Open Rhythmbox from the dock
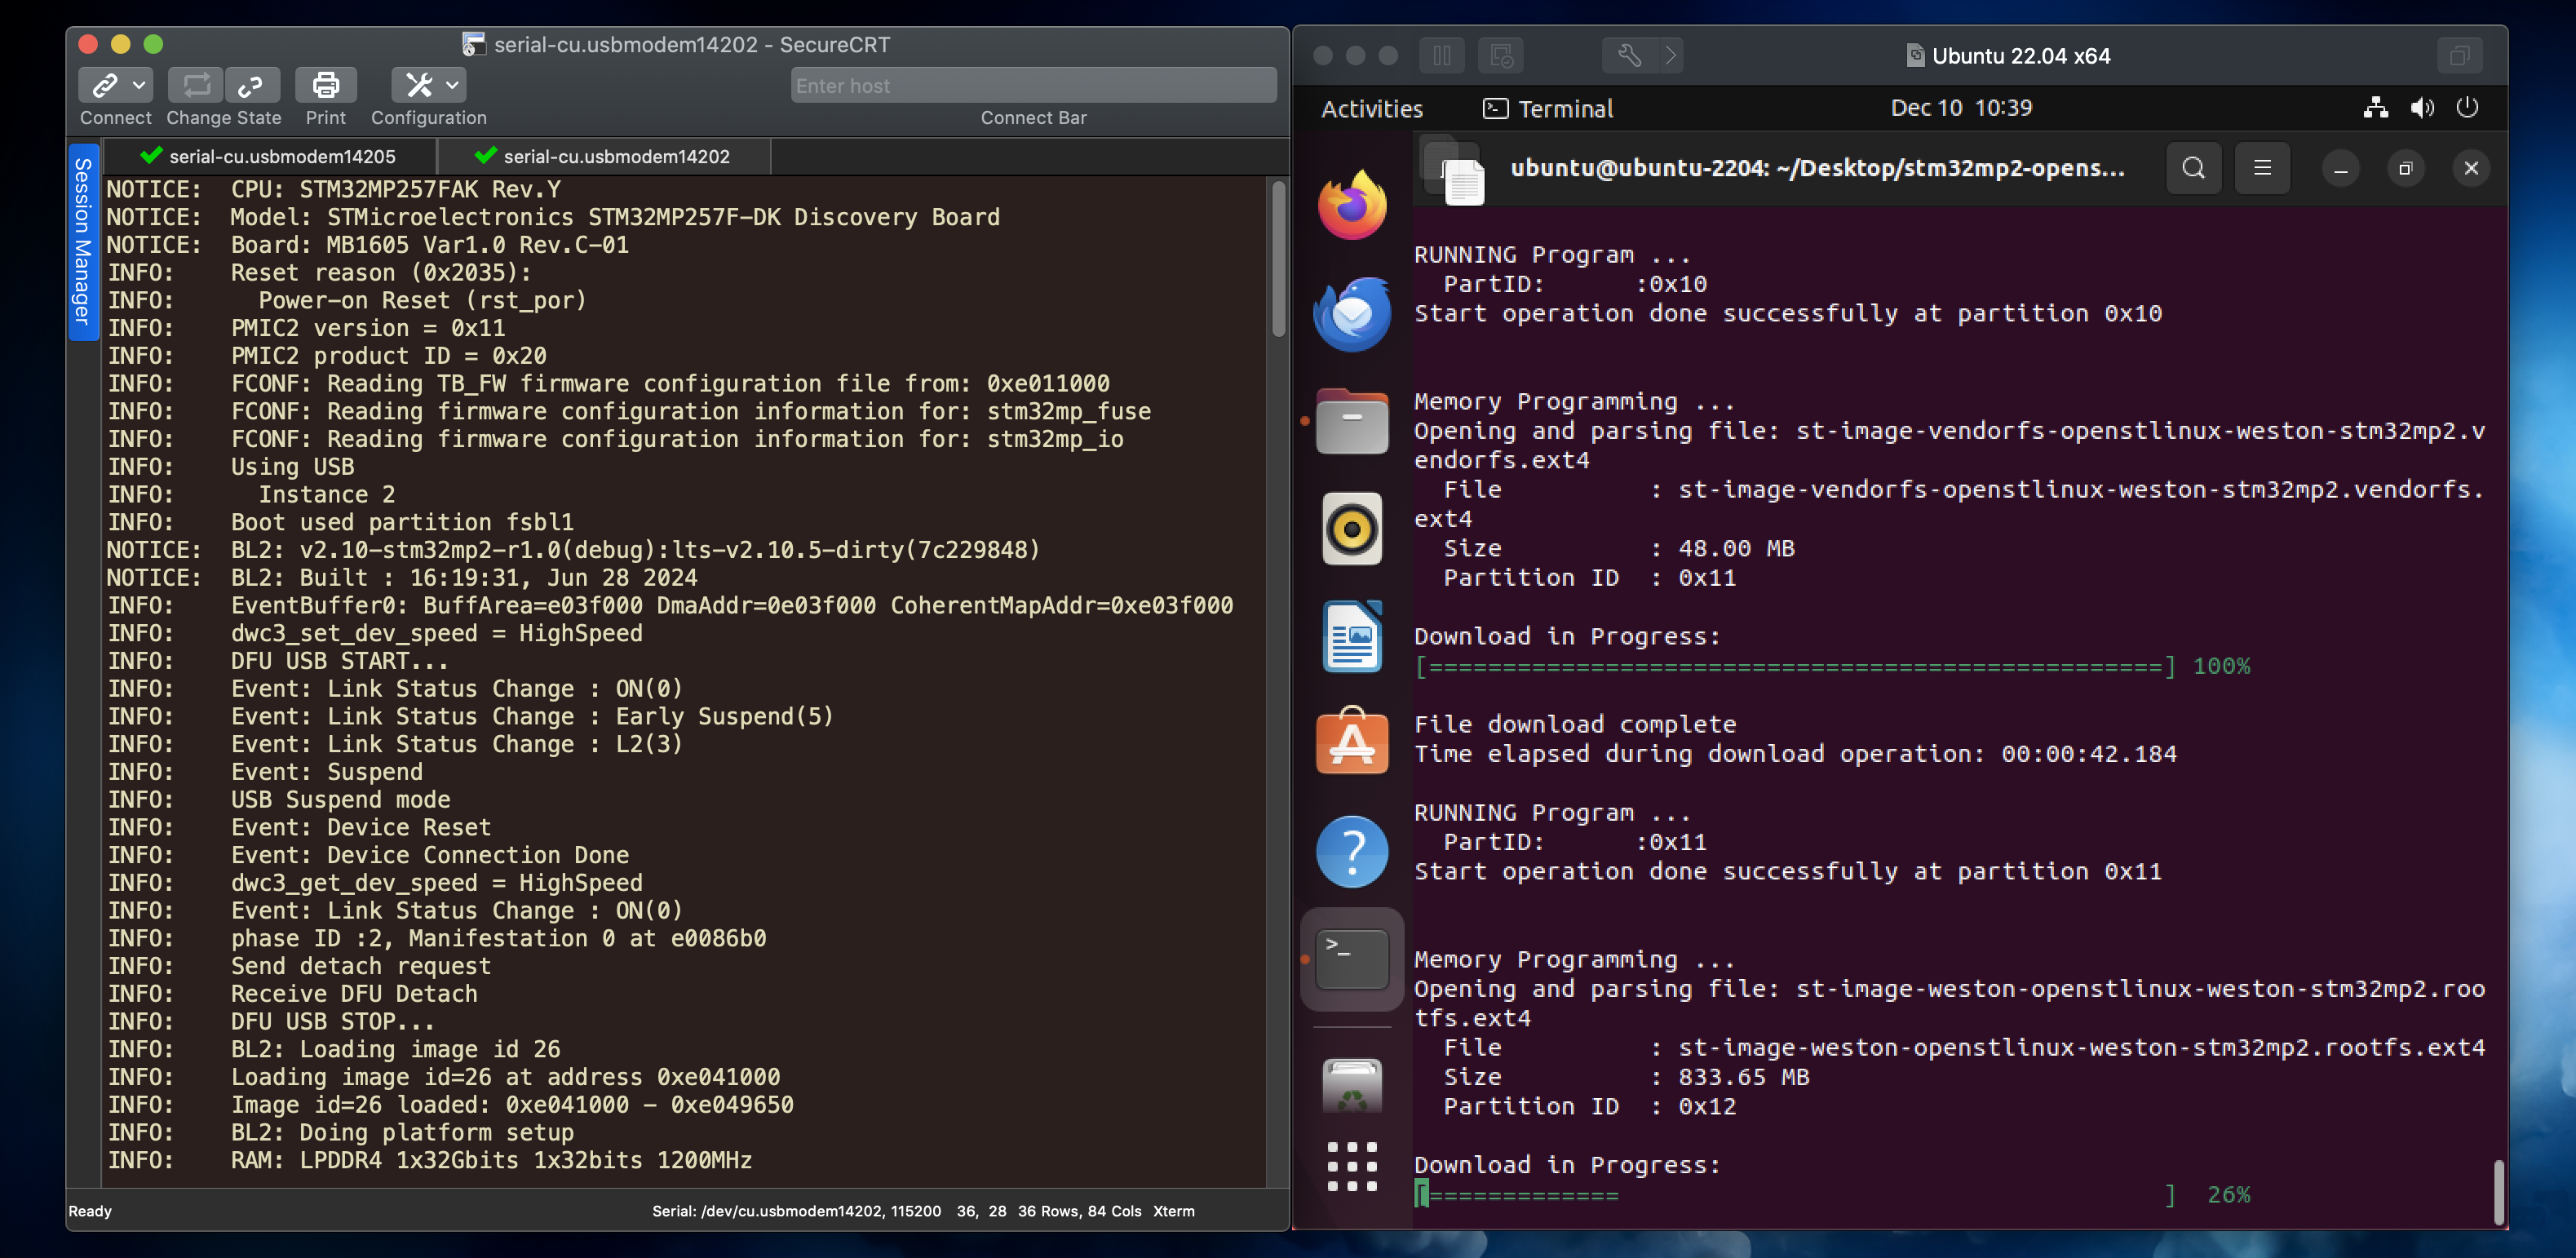The image size is (2576, 1258). 1352,528
